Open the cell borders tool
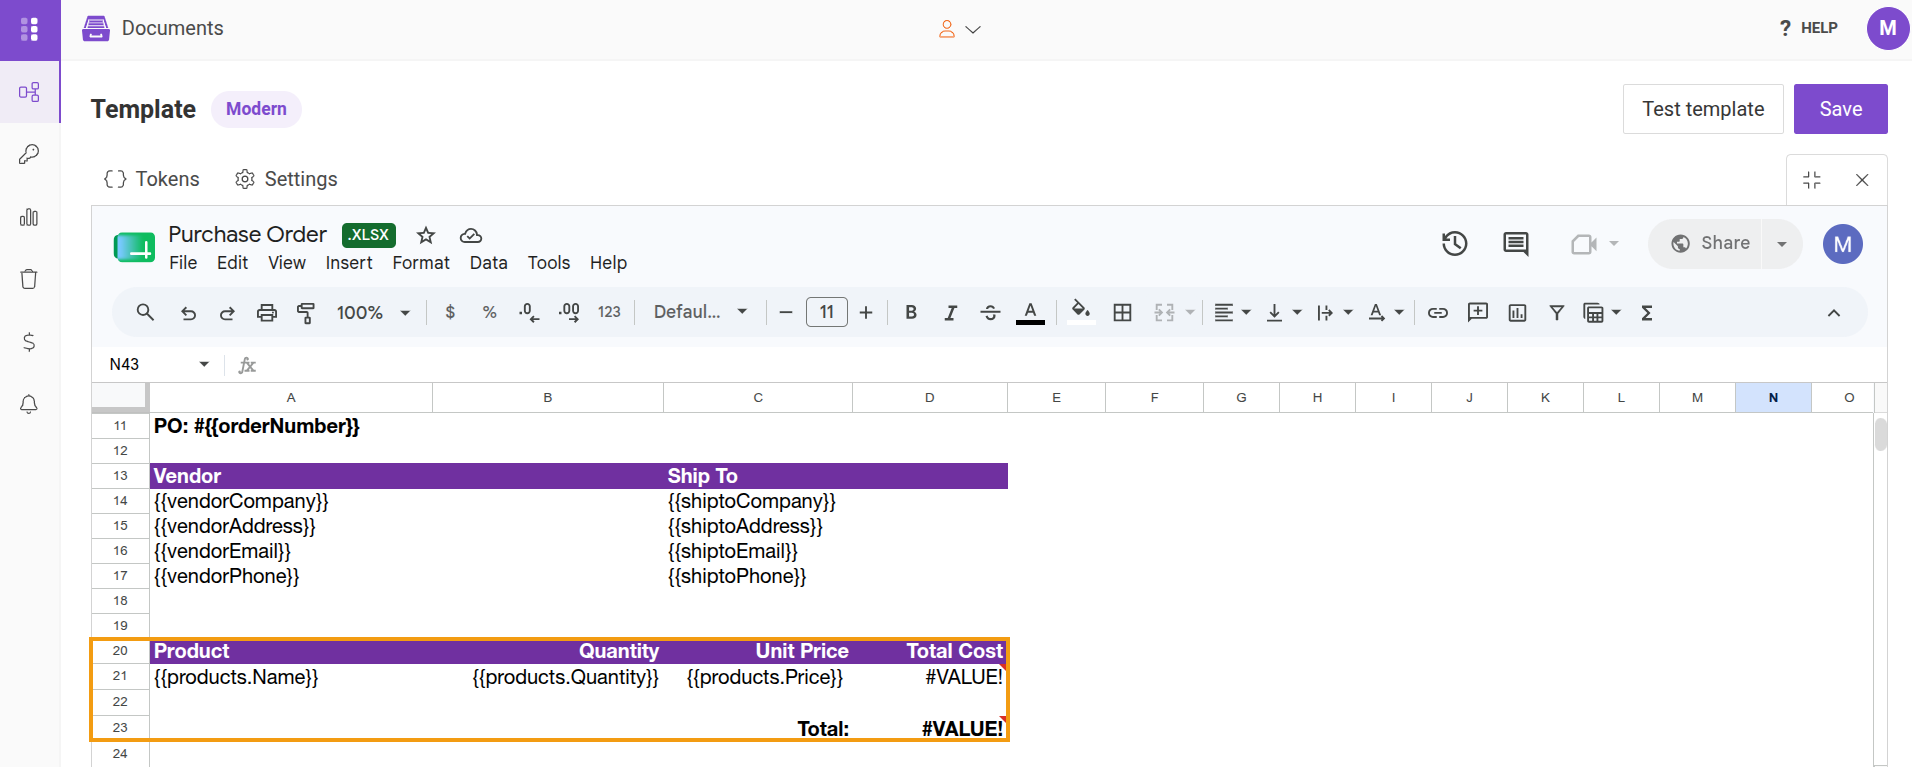The image size is (1912, 767). [1122, 313]
